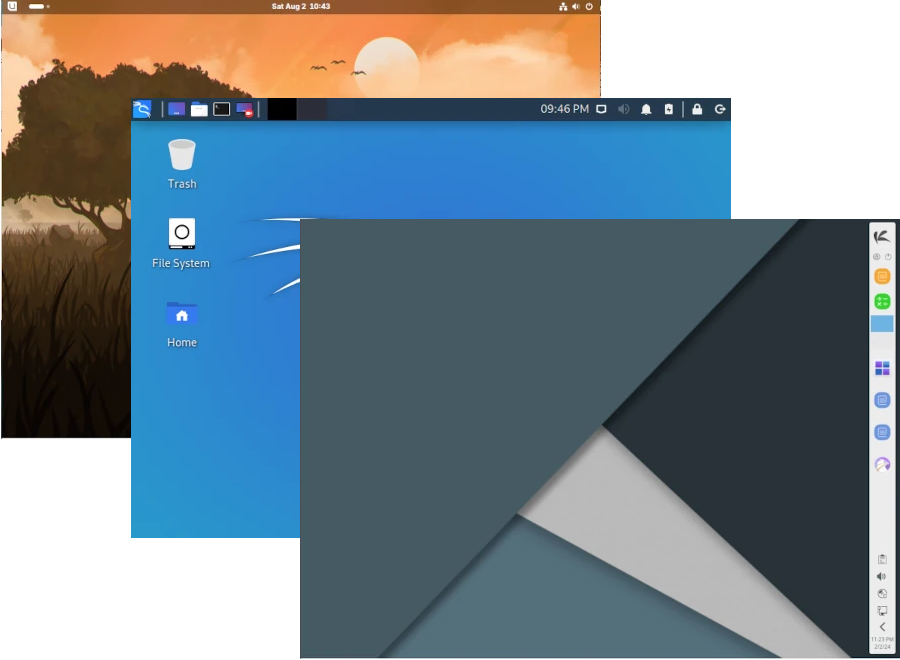Click the workspace indicator pill in orange desktop panel
This screenshot has height=660, width=900.
(38, 6)
